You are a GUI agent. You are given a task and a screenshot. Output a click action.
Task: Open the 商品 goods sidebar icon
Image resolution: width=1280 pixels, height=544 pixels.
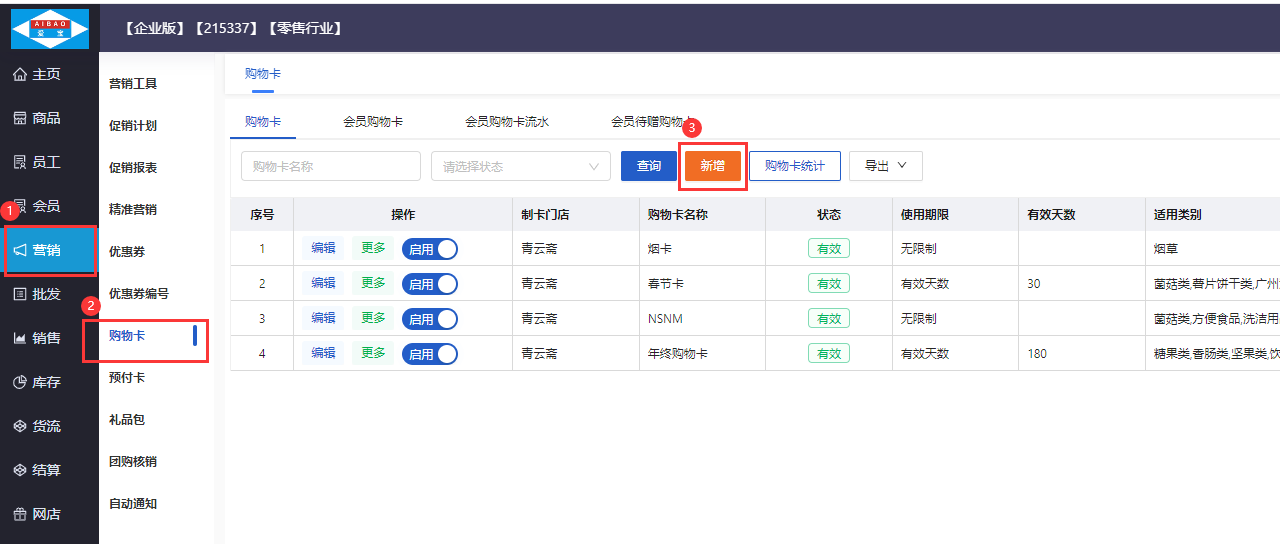tap(20, 119)
